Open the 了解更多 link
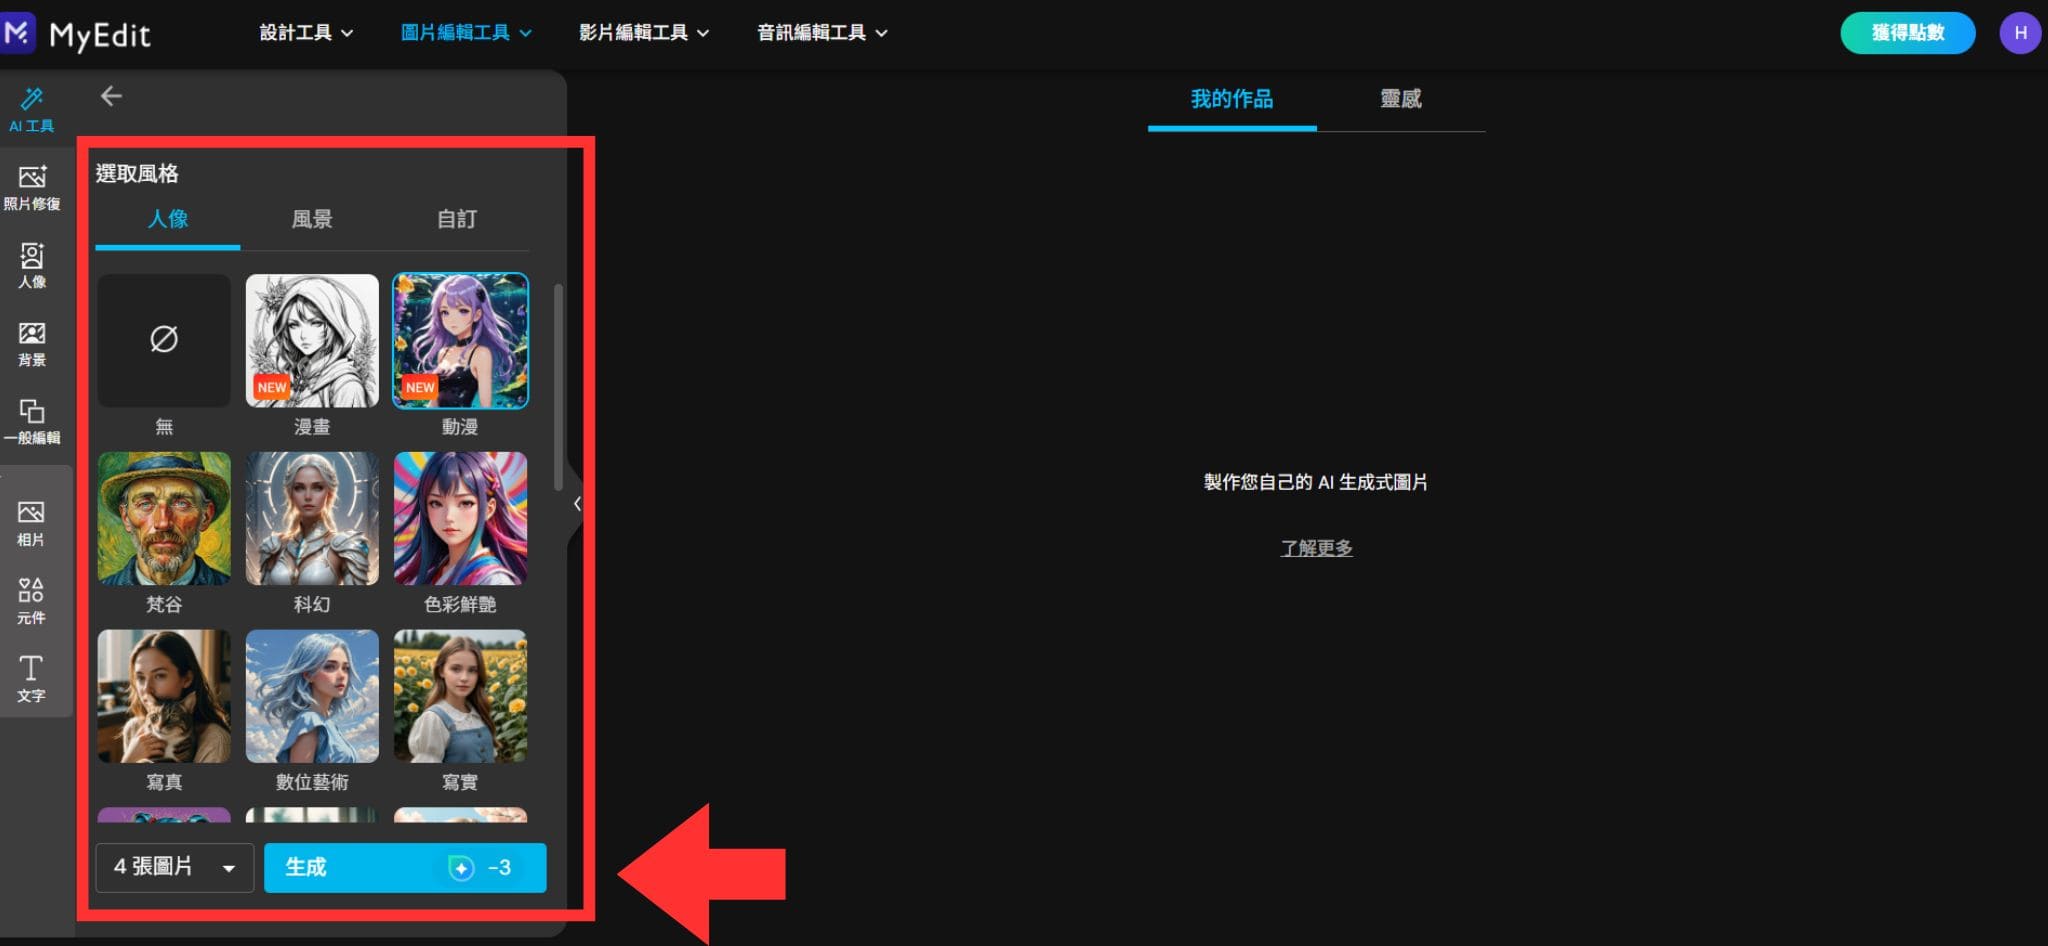This screenshot has height=946, width=2048. 1316,548
